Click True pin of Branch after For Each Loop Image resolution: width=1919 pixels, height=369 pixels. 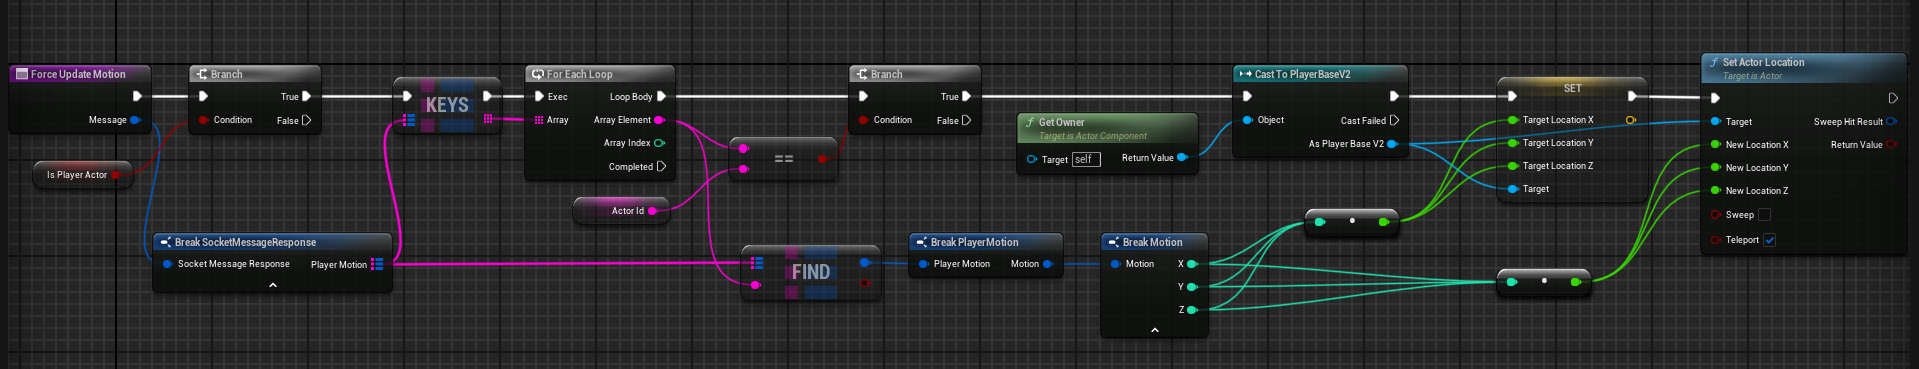(966, 97)
